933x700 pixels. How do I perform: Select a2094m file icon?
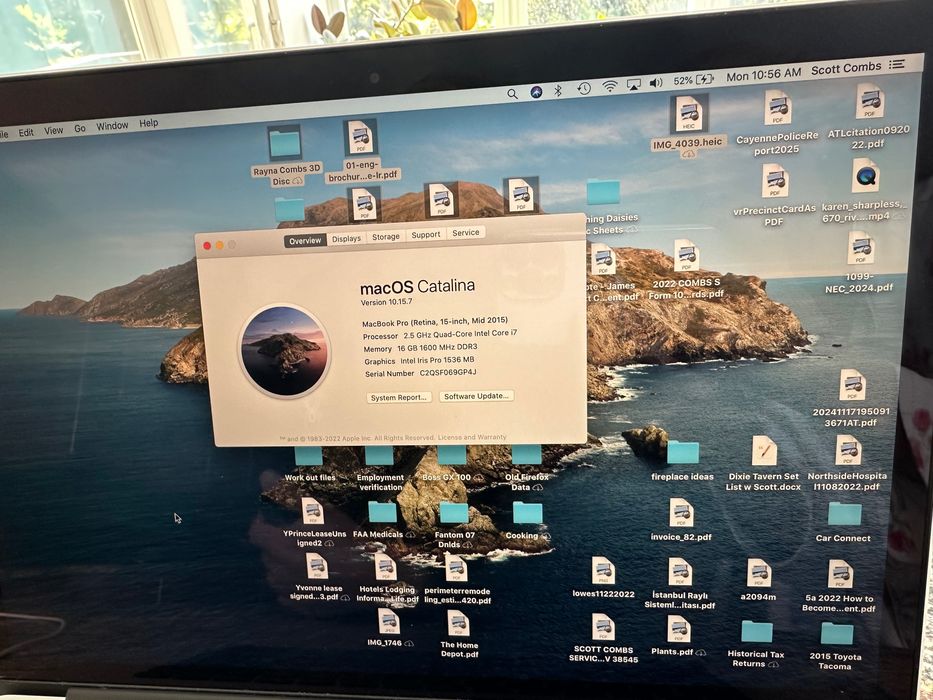(x=759, y=573)
